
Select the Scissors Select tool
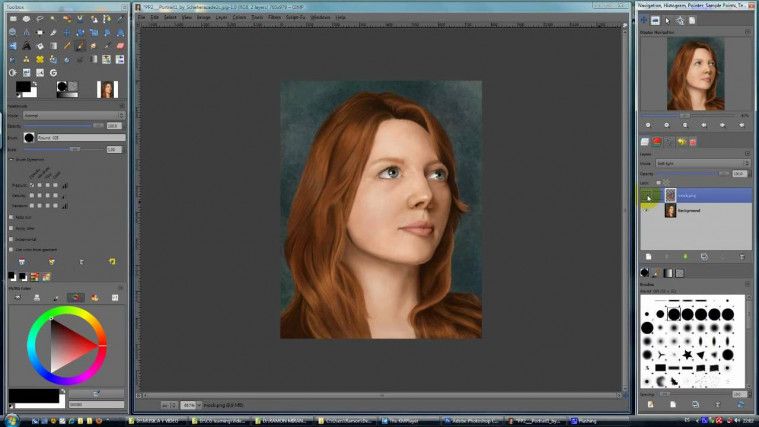80,19
